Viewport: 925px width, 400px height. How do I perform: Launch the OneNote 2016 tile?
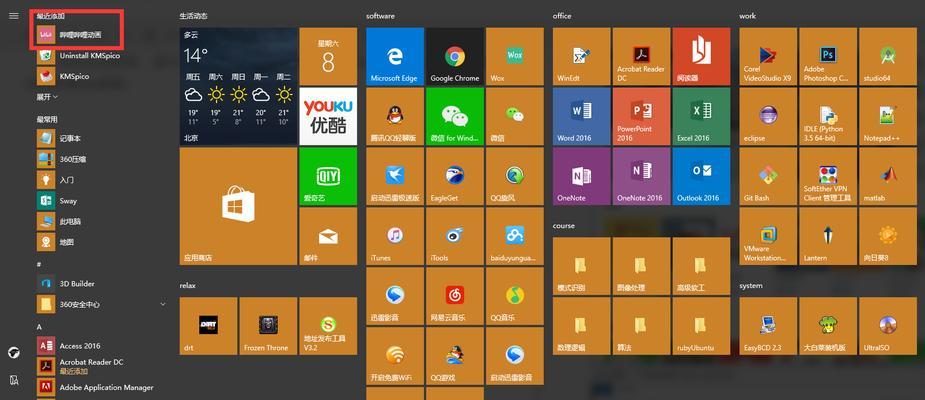[x=641, y=176]
